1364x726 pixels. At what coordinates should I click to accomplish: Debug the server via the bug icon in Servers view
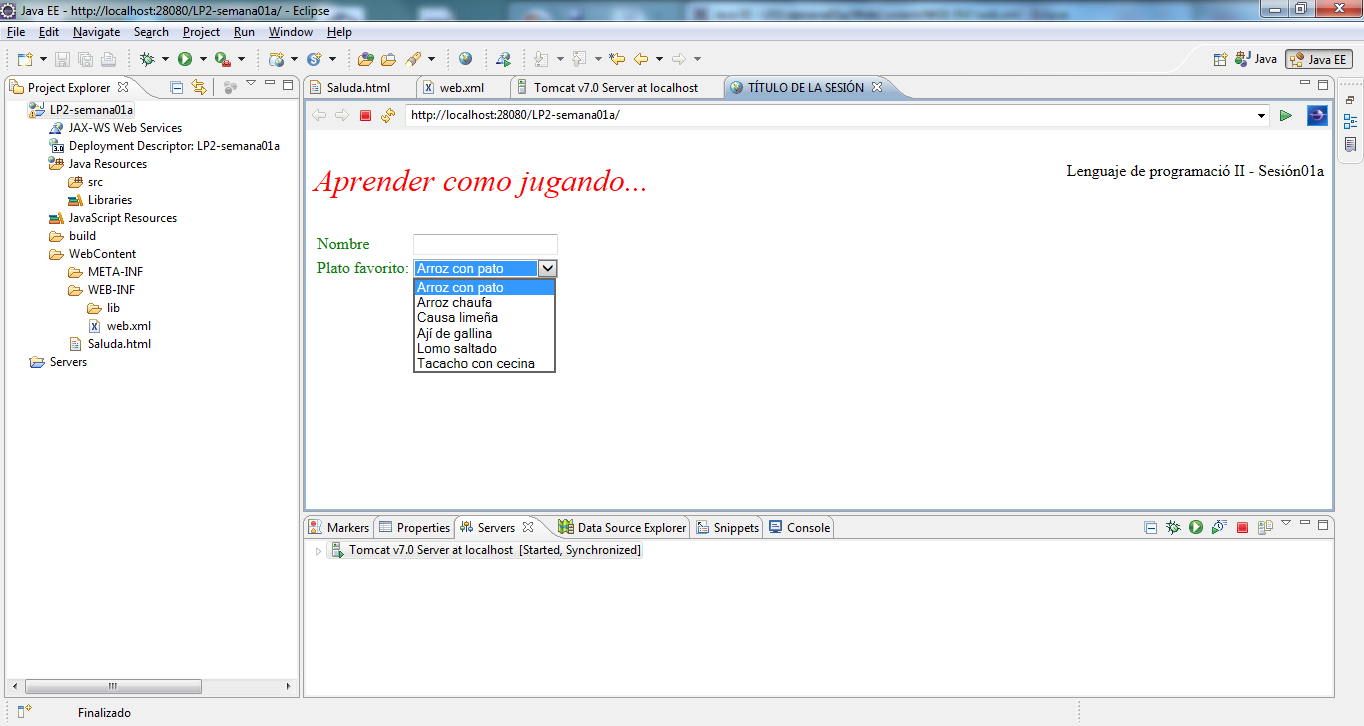click(x=1173, y=527)
